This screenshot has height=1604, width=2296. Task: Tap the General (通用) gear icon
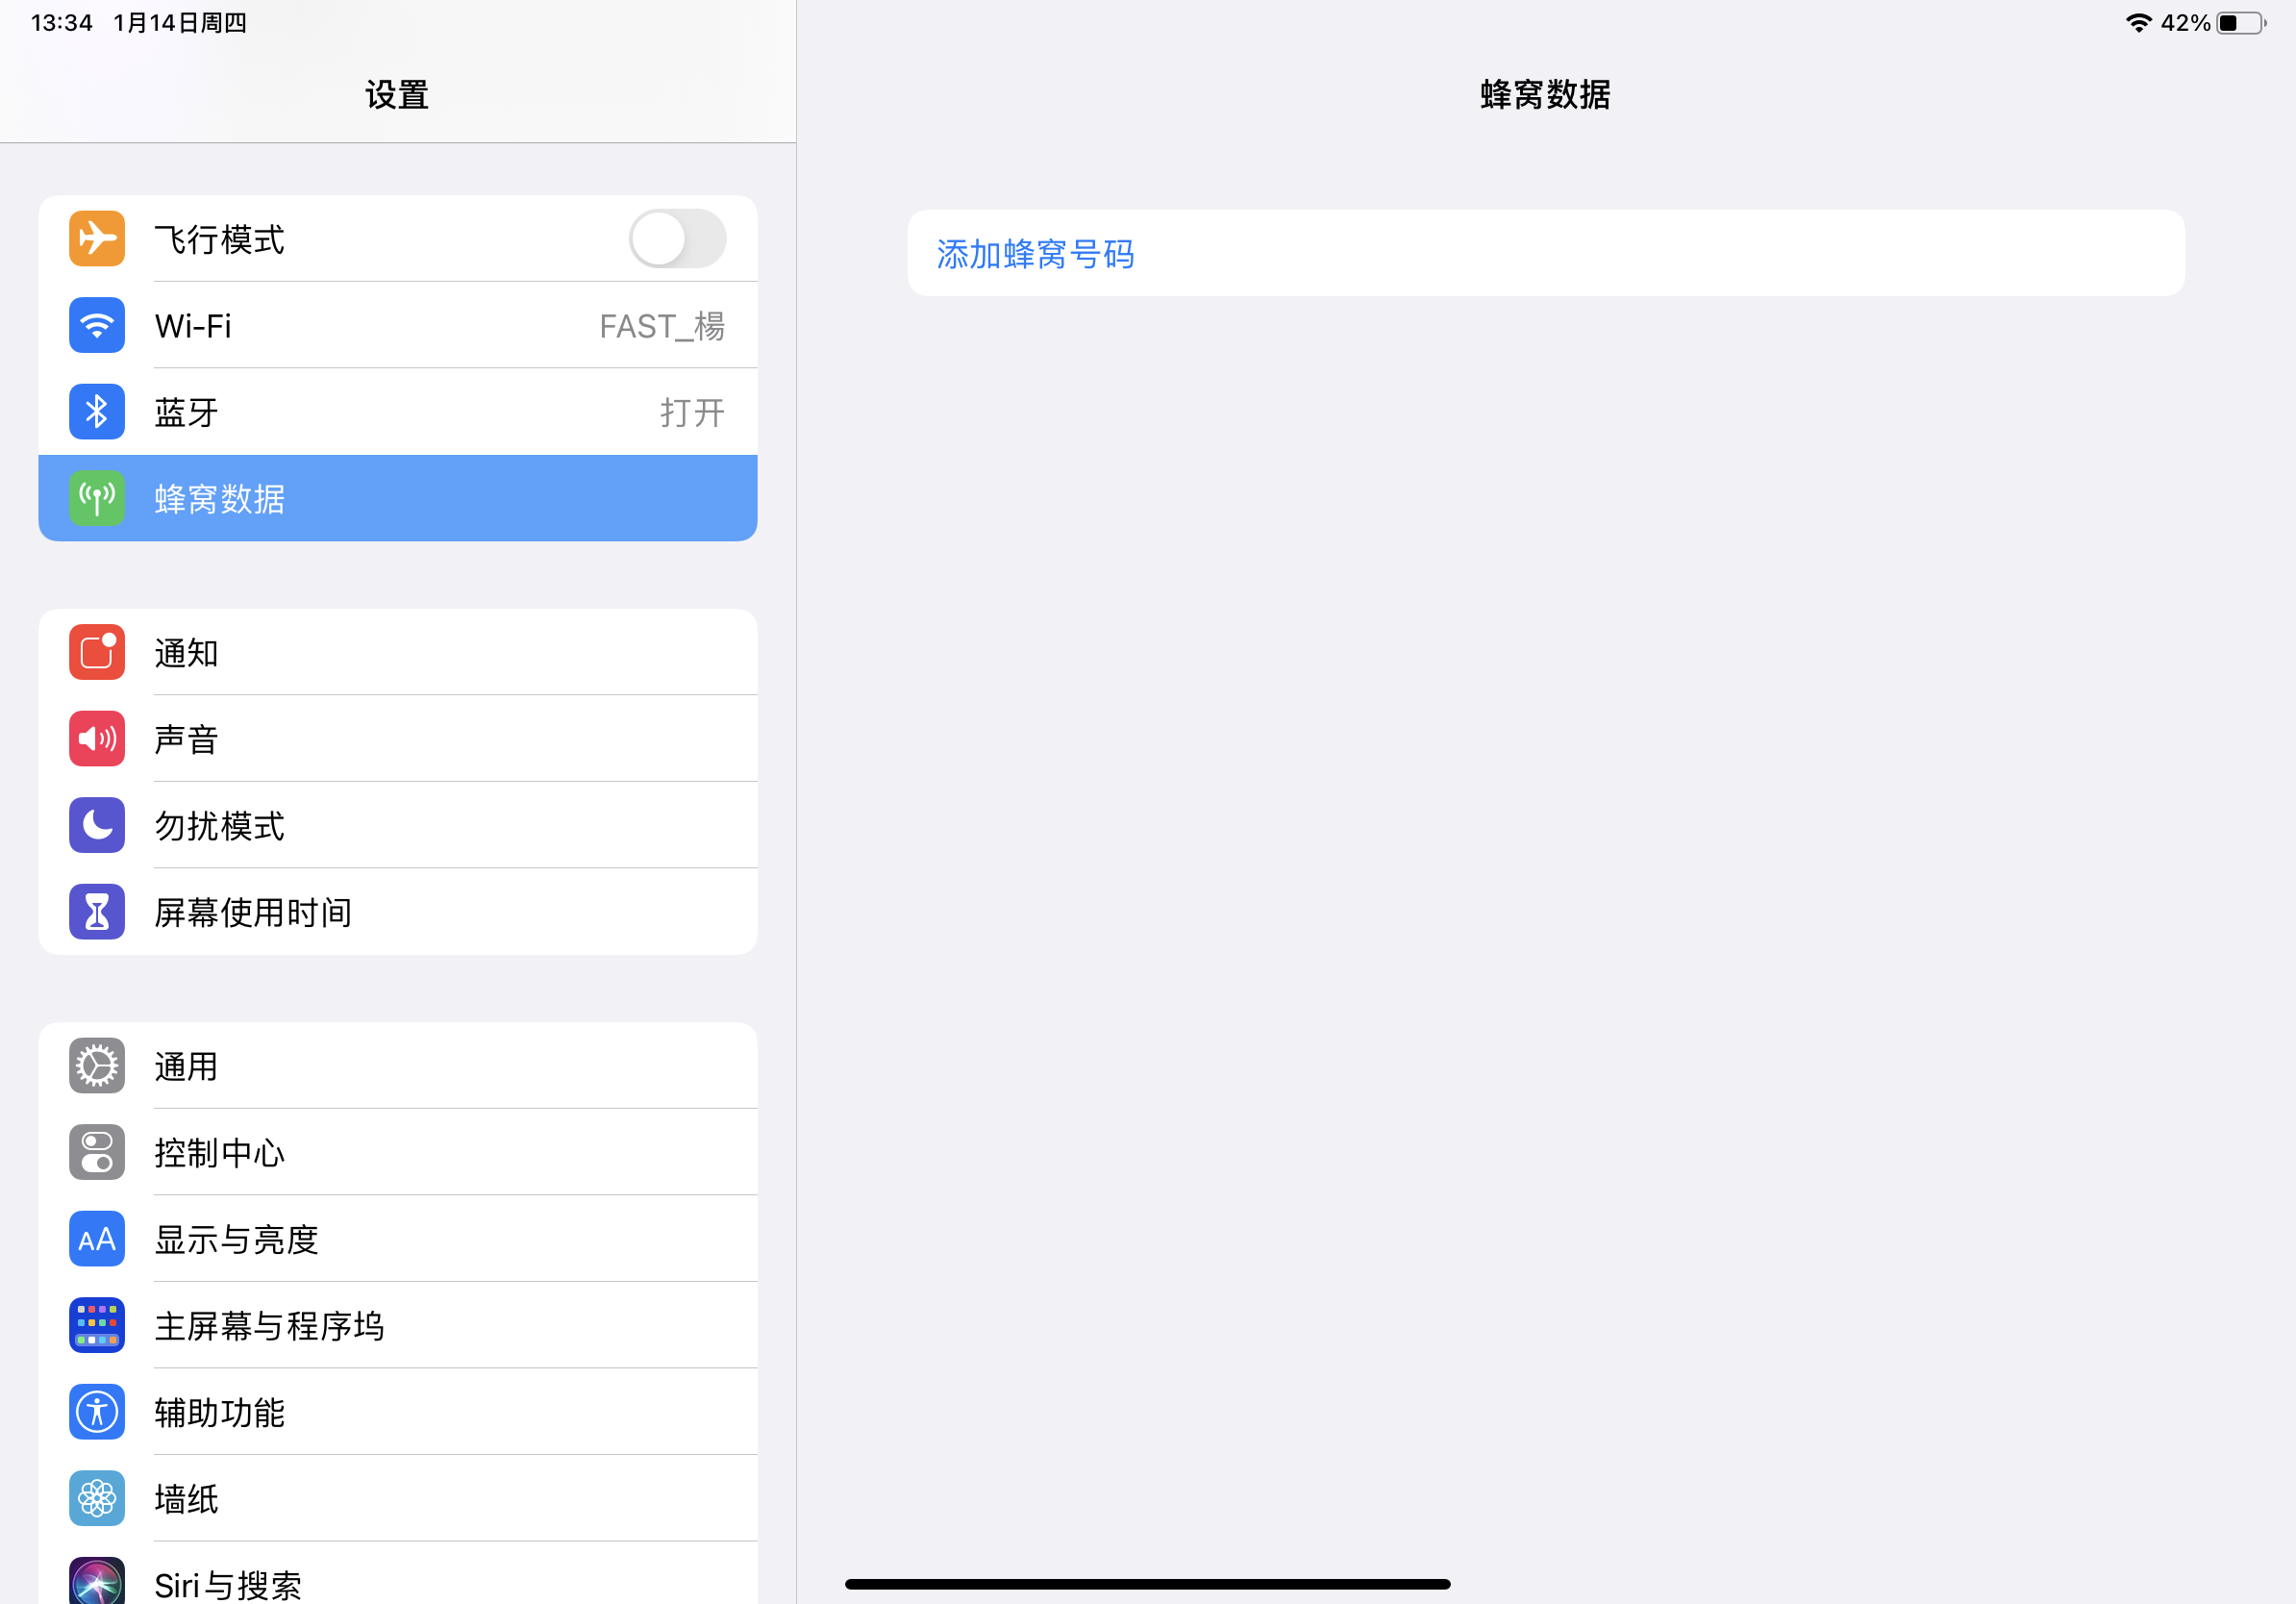[97, 1066]
